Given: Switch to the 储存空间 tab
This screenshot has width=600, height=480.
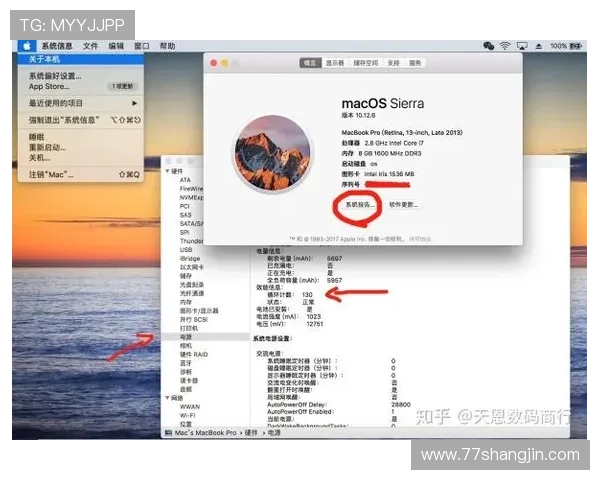Looking at the screenshot, I should coord(365,63).
